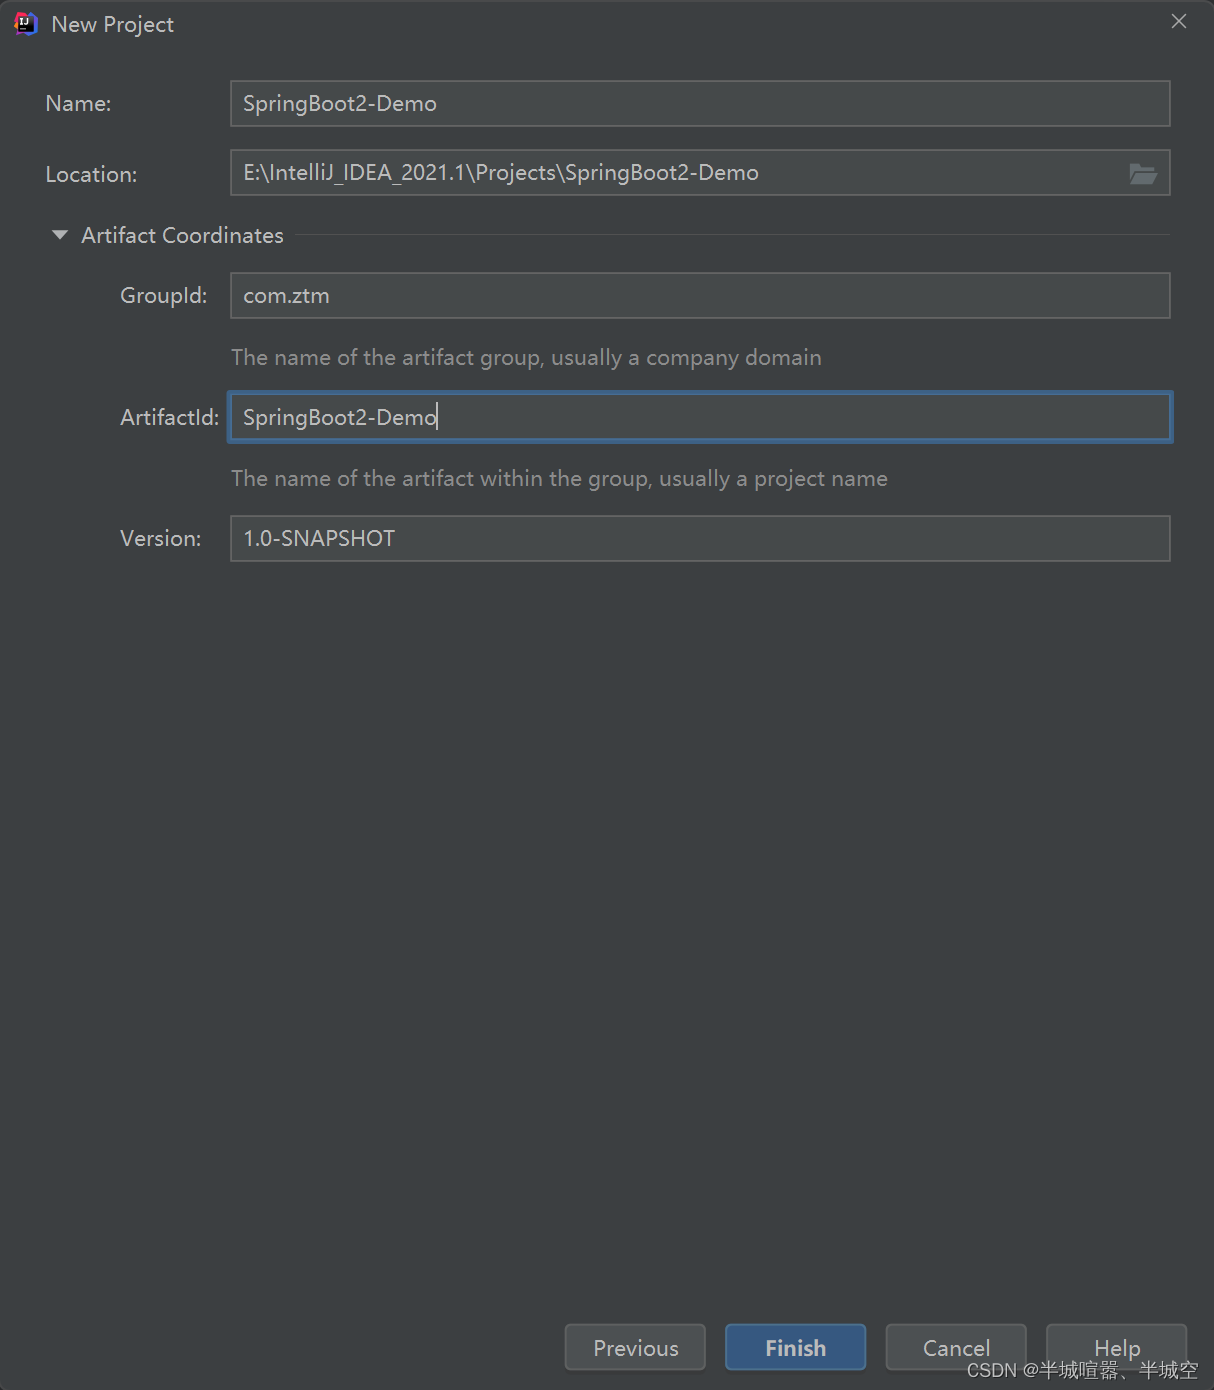
Task: Click the 'Artifact Coordinates' heading text
Action: 182,235
